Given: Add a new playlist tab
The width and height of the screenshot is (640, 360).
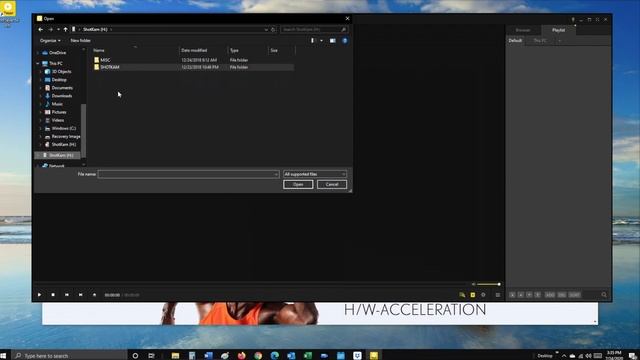Looking at the screenshot, I should (560, 40).
